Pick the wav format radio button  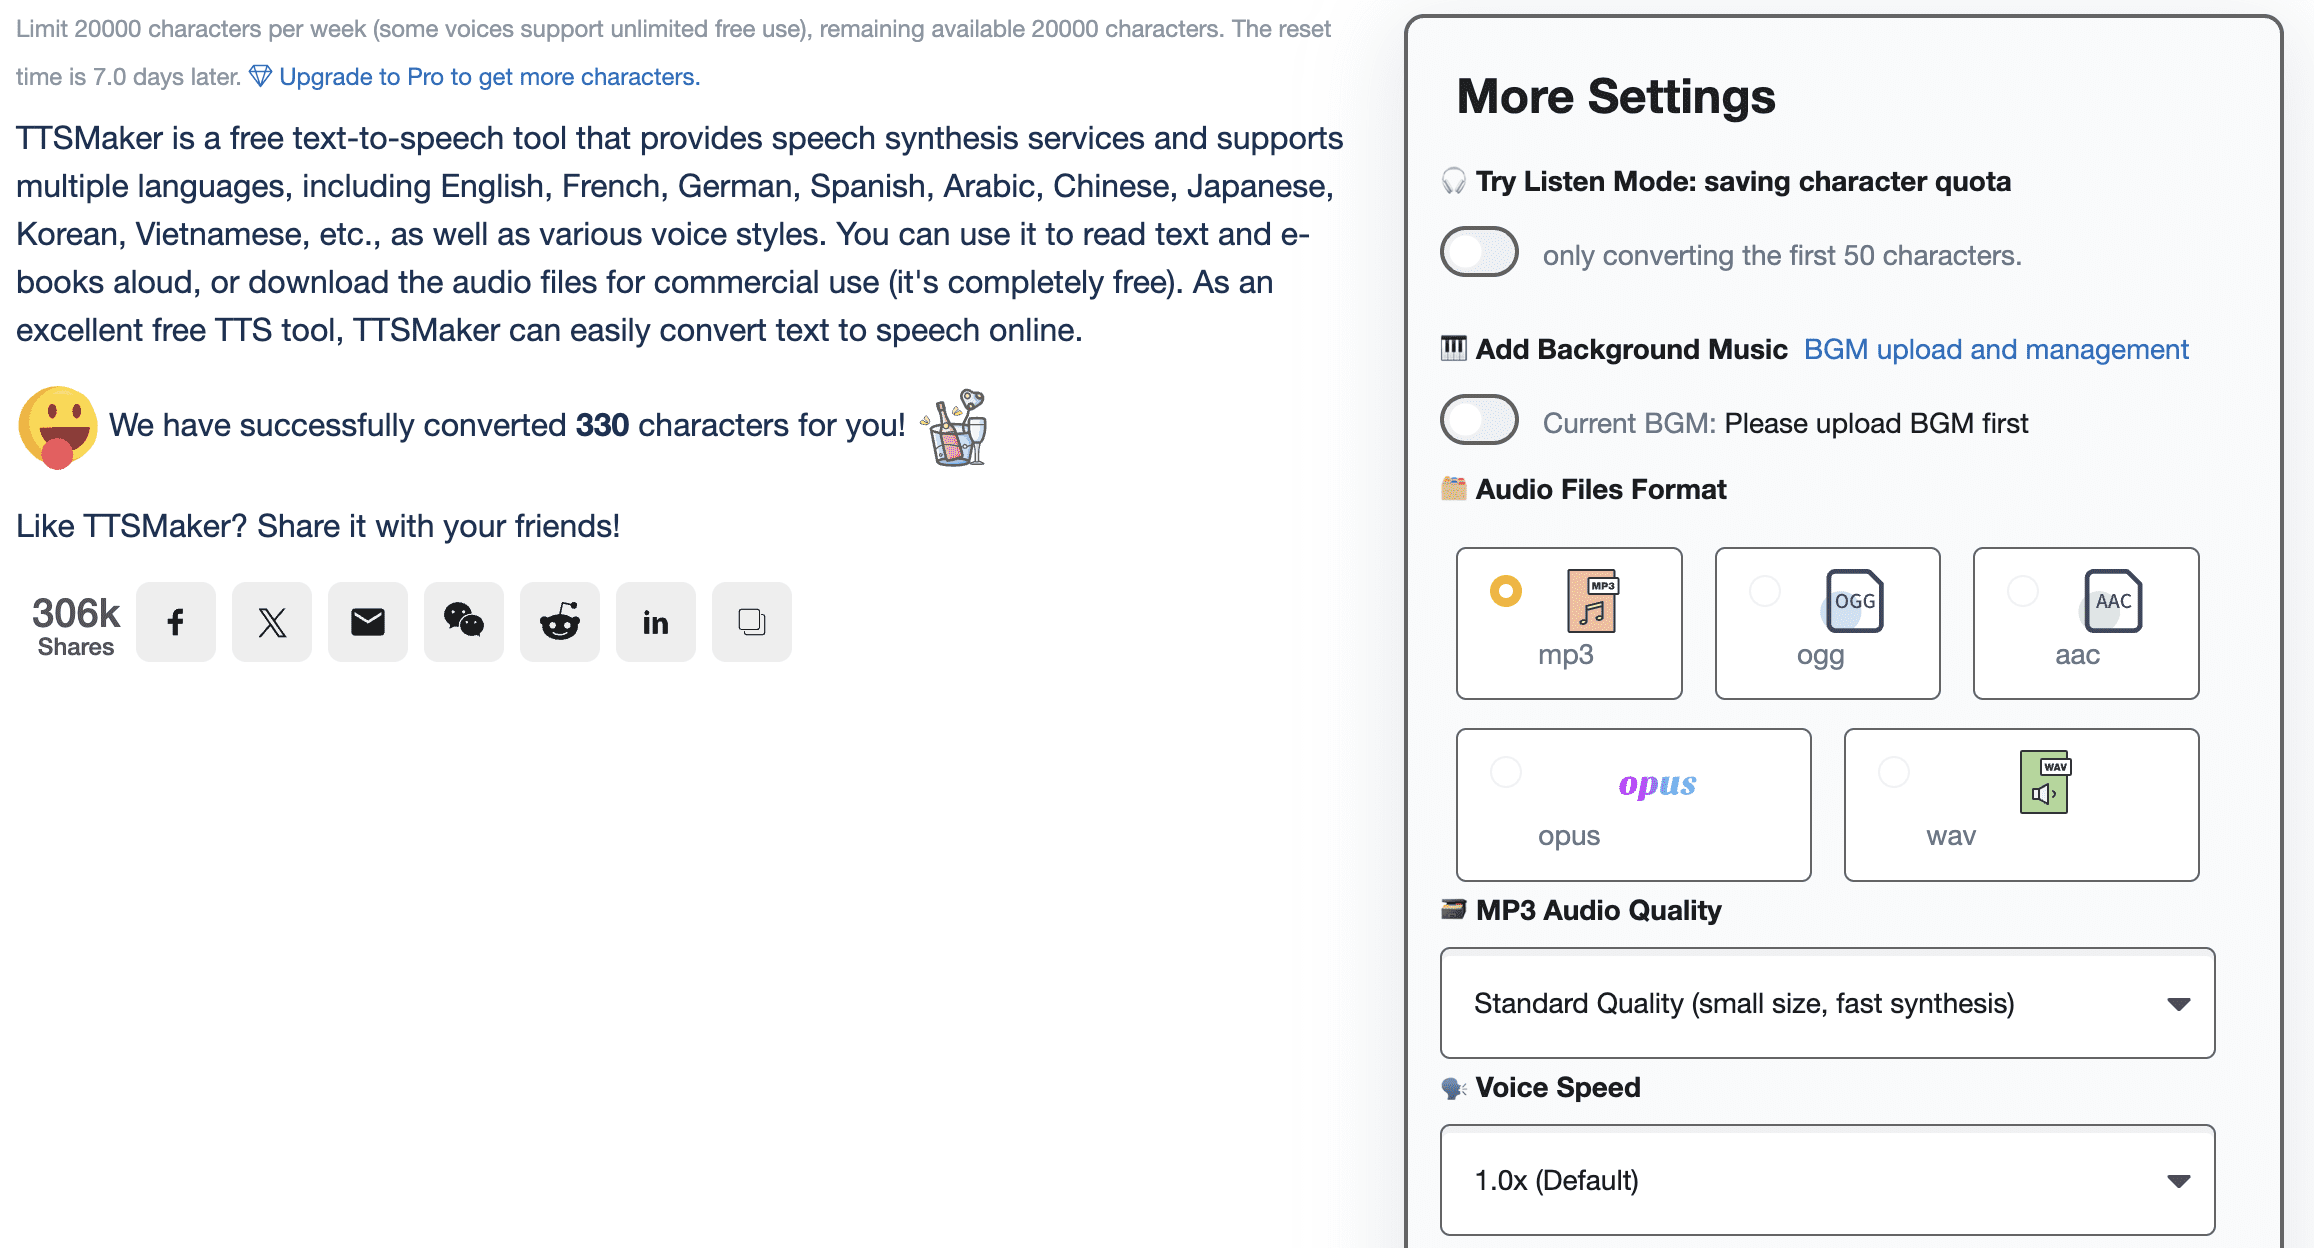[x=1894, y=772]
